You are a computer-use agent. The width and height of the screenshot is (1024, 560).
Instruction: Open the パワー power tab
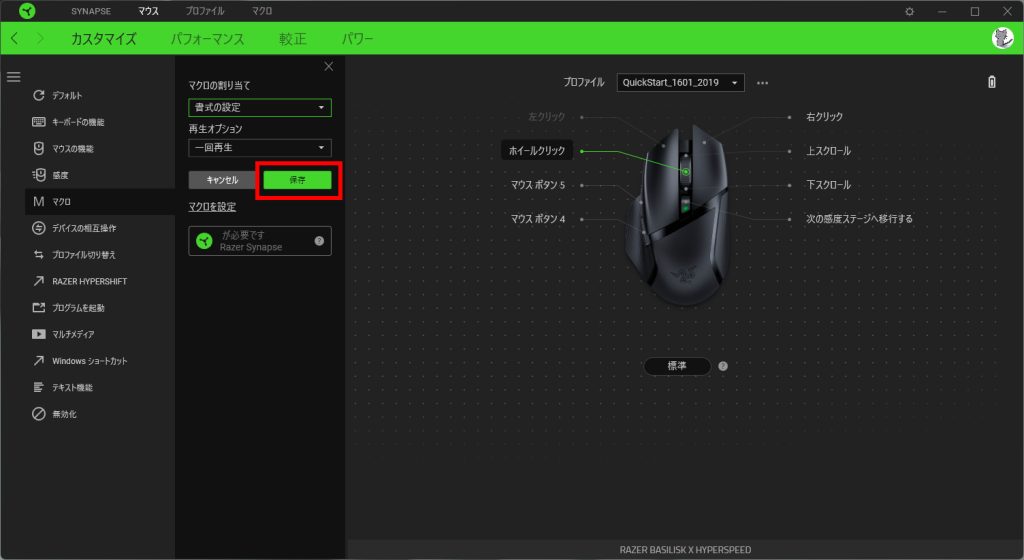coord(357,39)
